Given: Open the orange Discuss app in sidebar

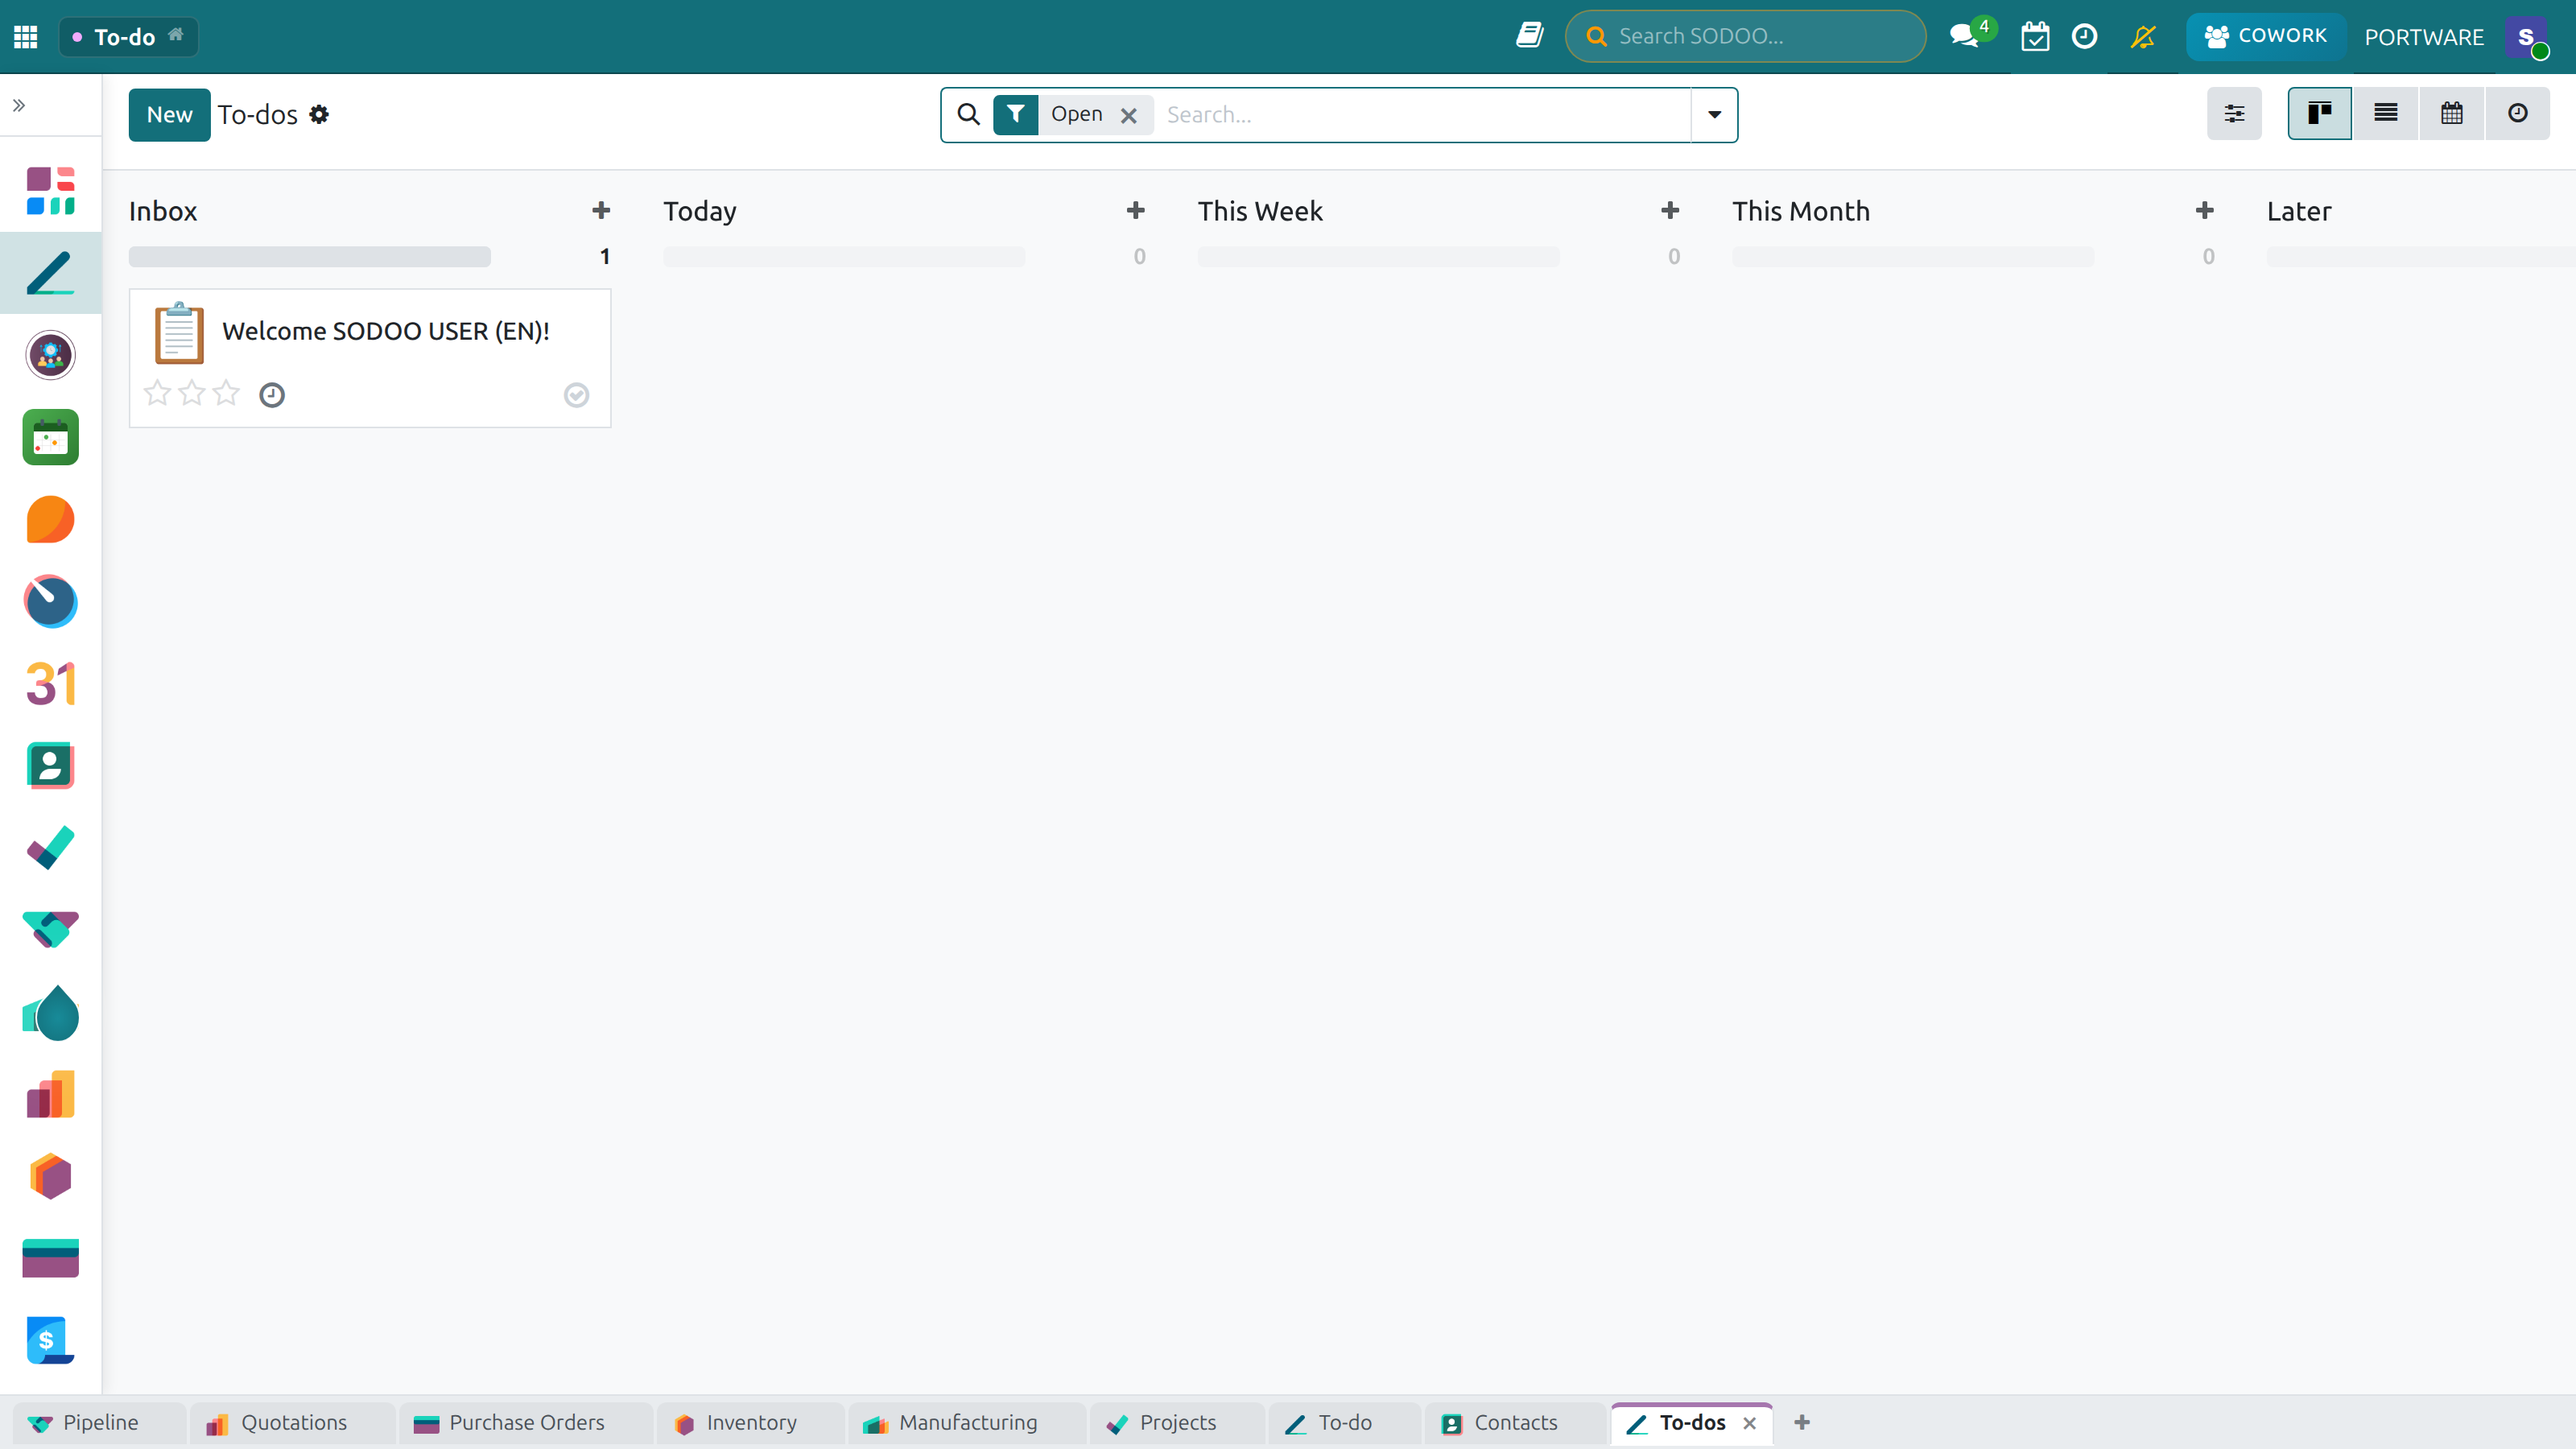Looking at the screenshot, I should 51,519.
